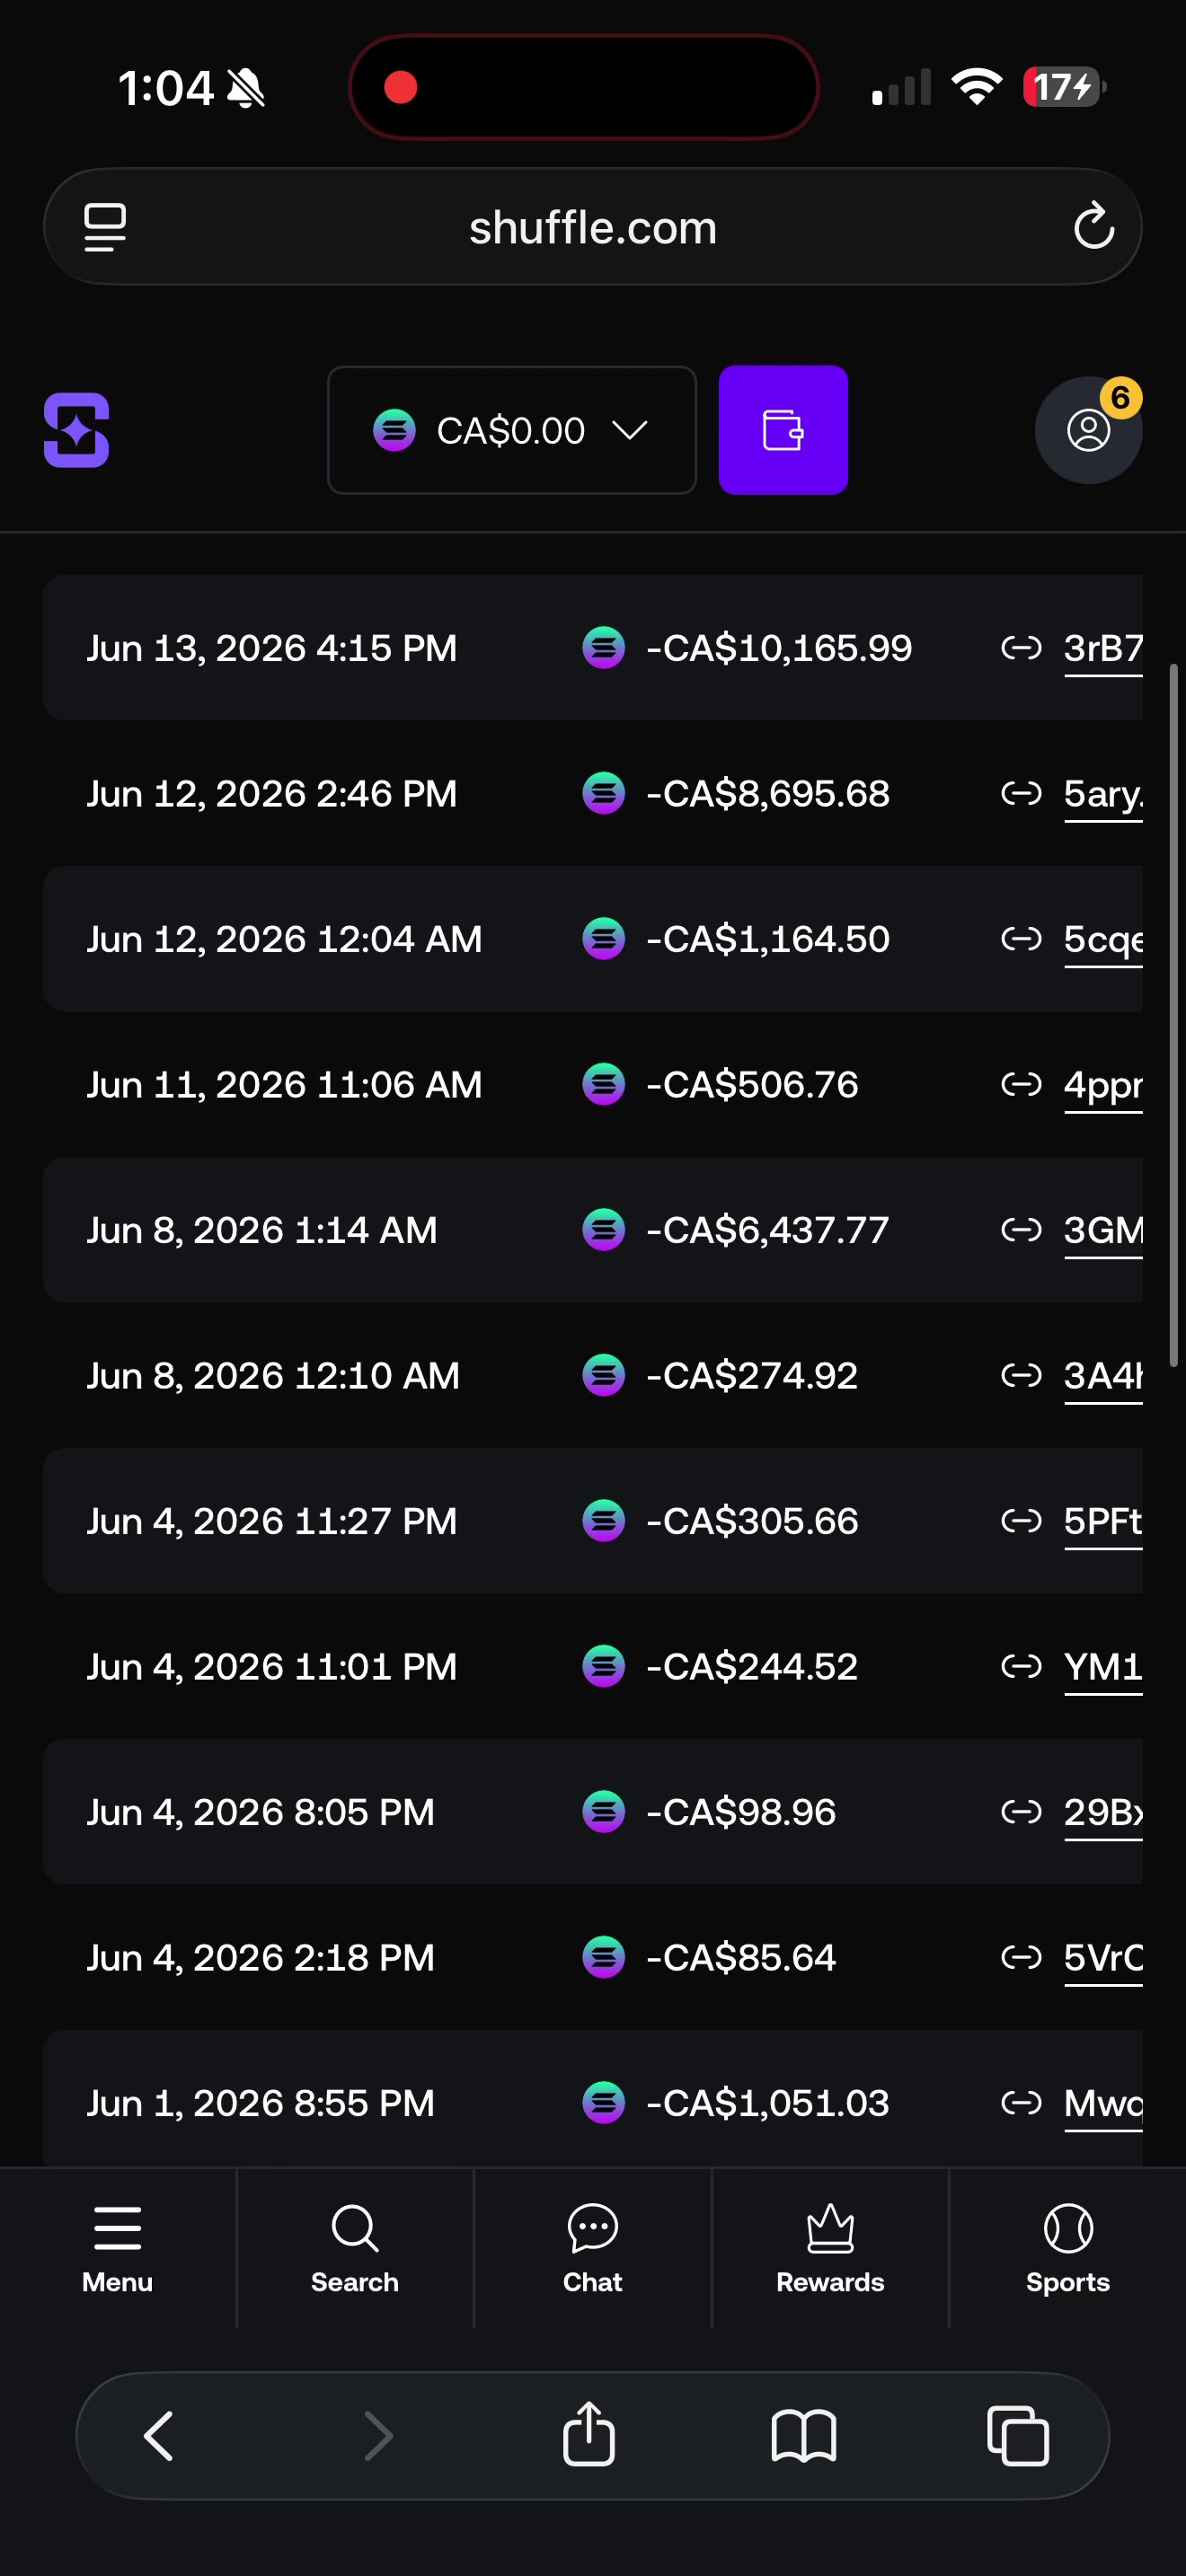Tap the Safari share icon

pos(589,2434)
